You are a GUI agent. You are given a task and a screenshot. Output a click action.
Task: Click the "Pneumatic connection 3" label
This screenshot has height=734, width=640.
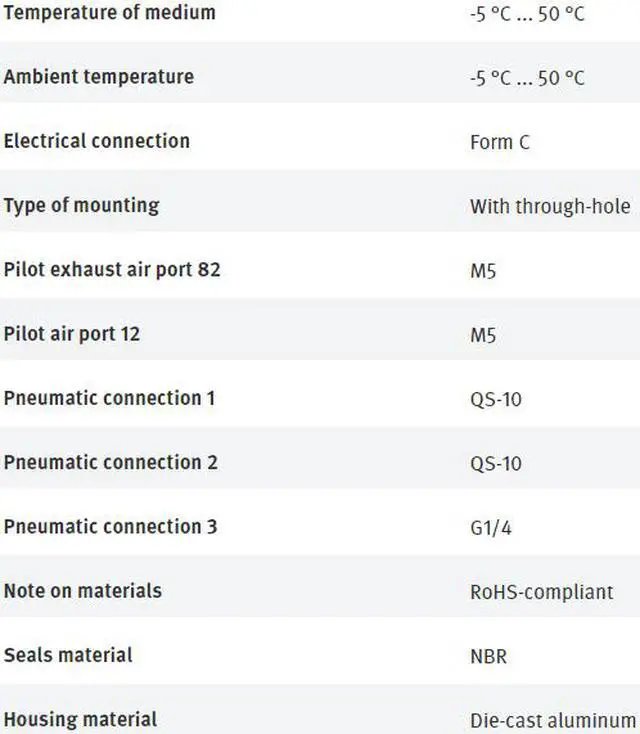(x=111, y=526)
